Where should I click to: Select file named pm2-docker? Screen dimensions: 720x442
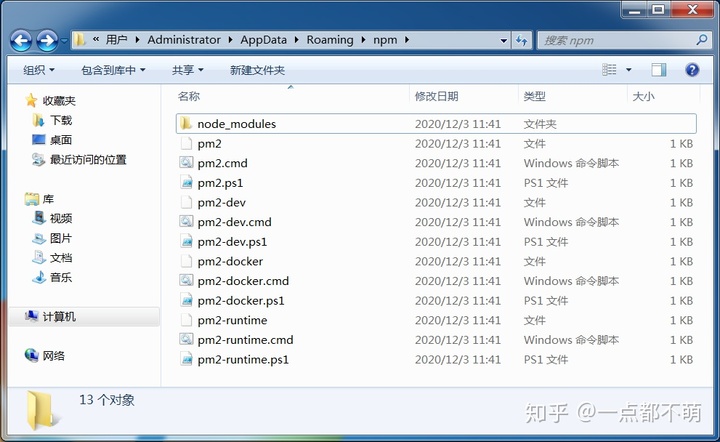click(230, 261)
